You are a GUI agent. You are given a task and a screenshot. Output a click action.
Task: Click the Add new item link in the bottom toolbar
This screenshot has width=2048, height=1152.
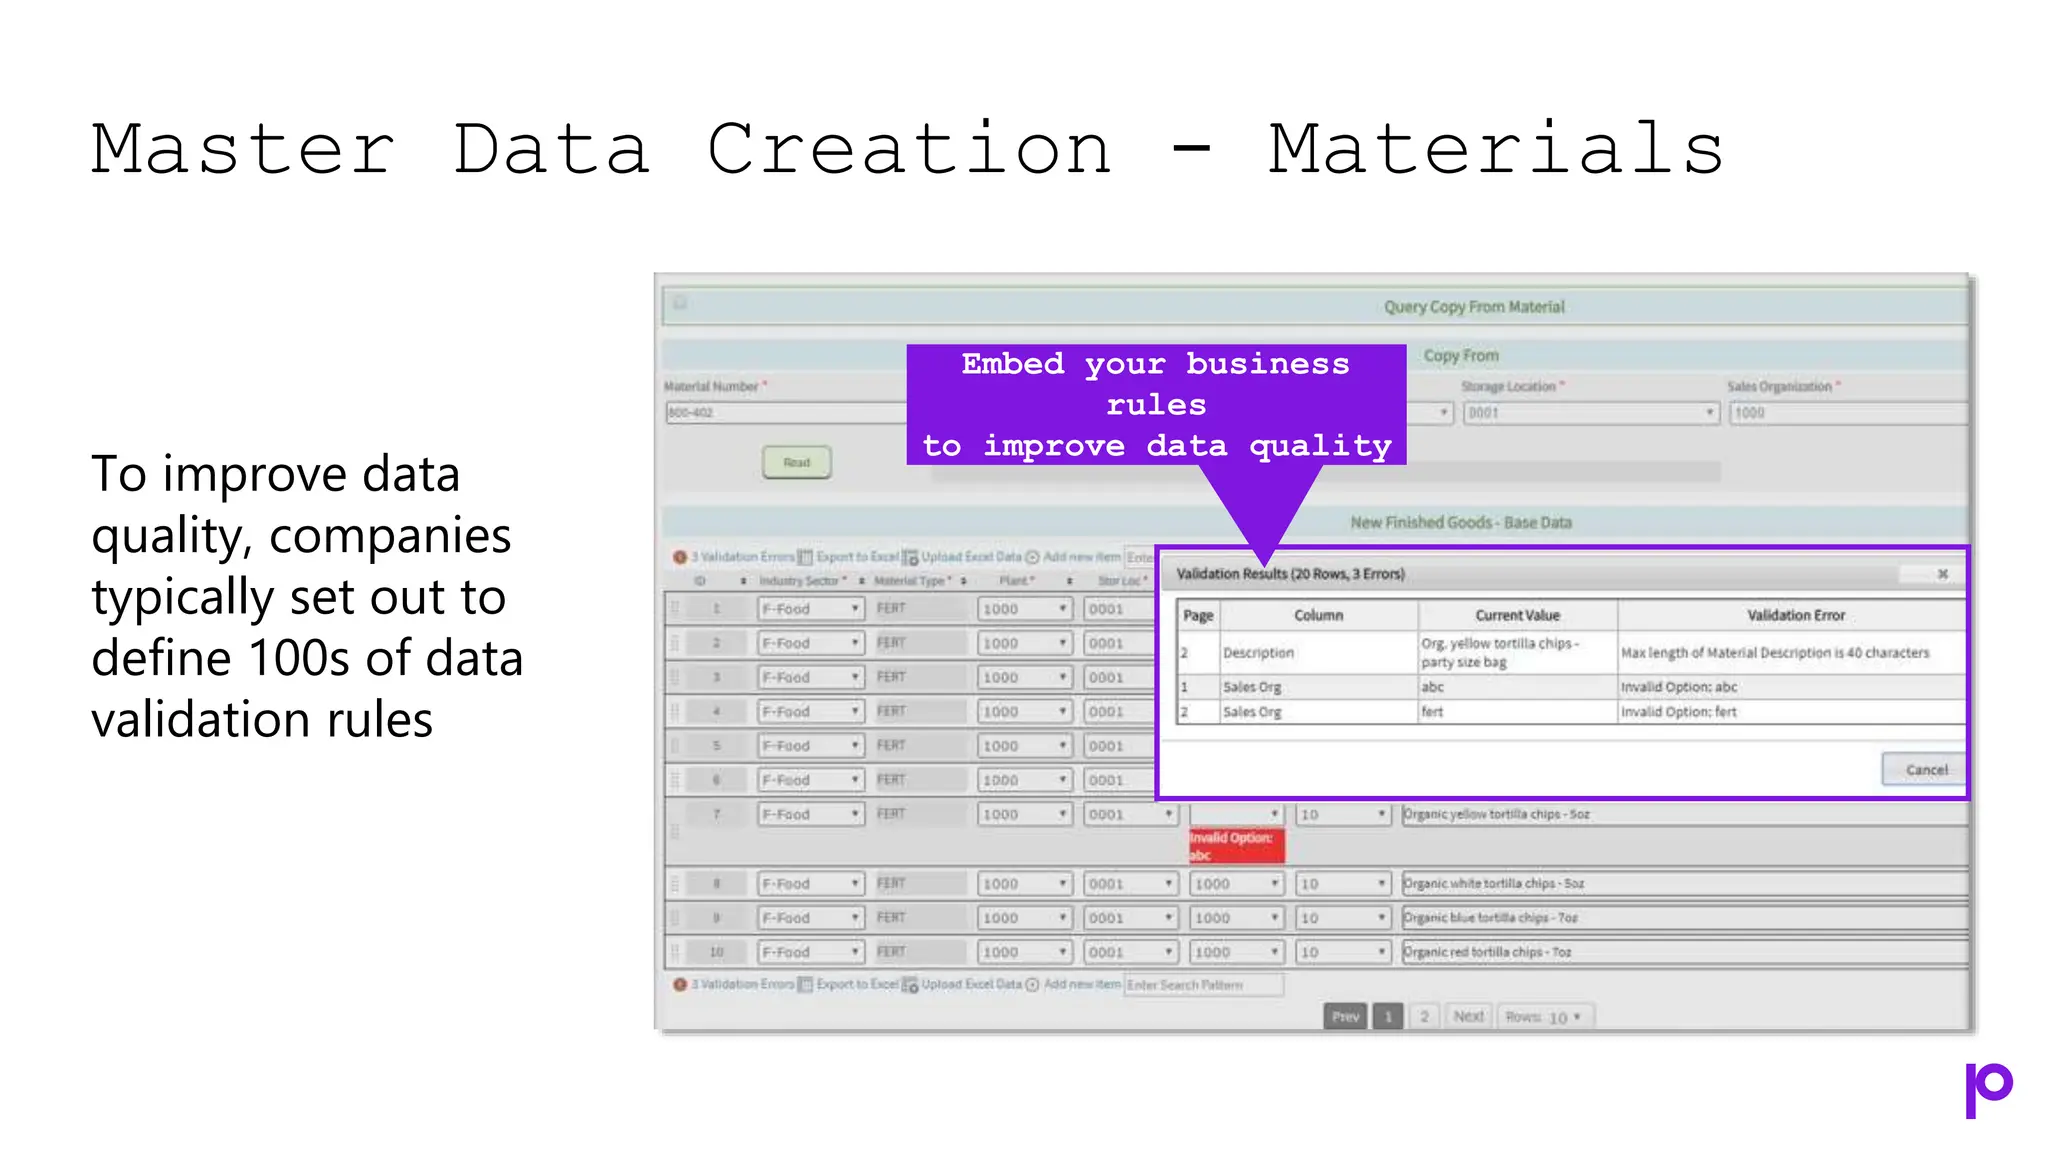coord(1082,985)
